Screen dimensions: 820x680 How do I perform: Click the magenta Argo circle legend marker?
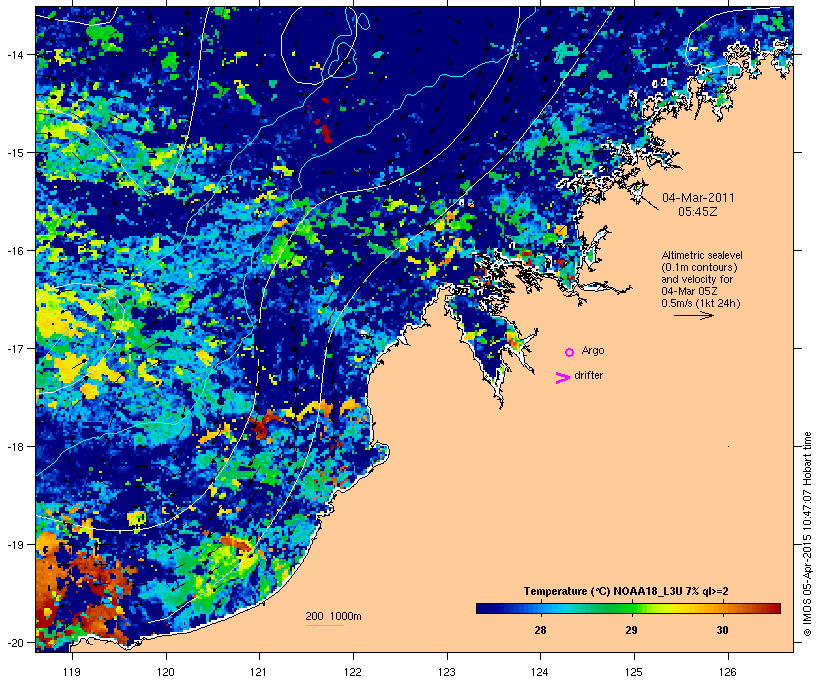point(570,352)
